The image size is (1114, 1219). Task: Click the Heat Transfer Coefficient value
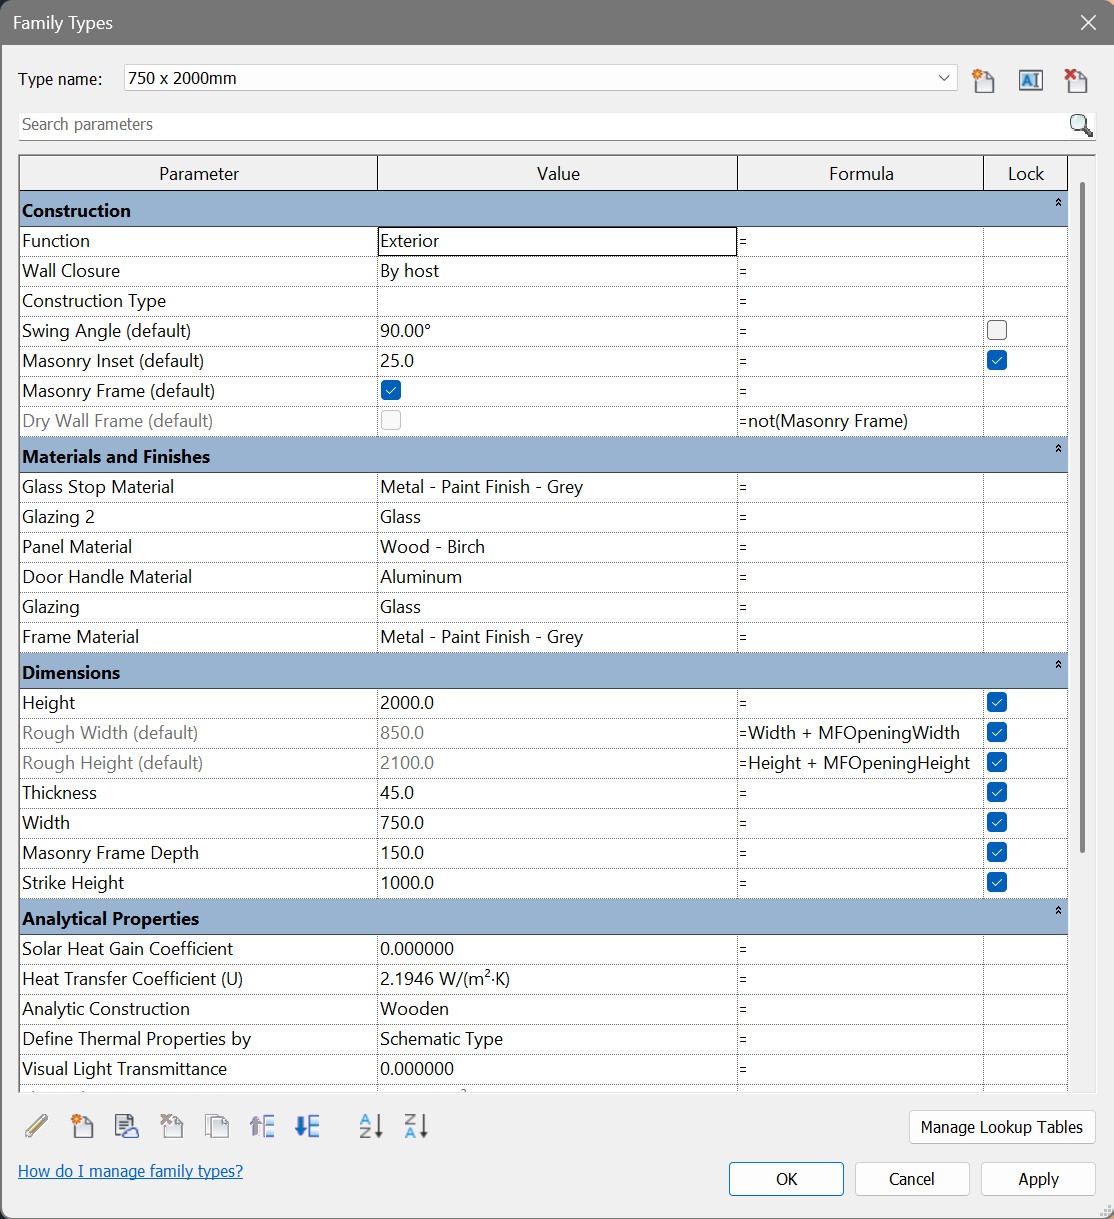[x=557, y=979]
